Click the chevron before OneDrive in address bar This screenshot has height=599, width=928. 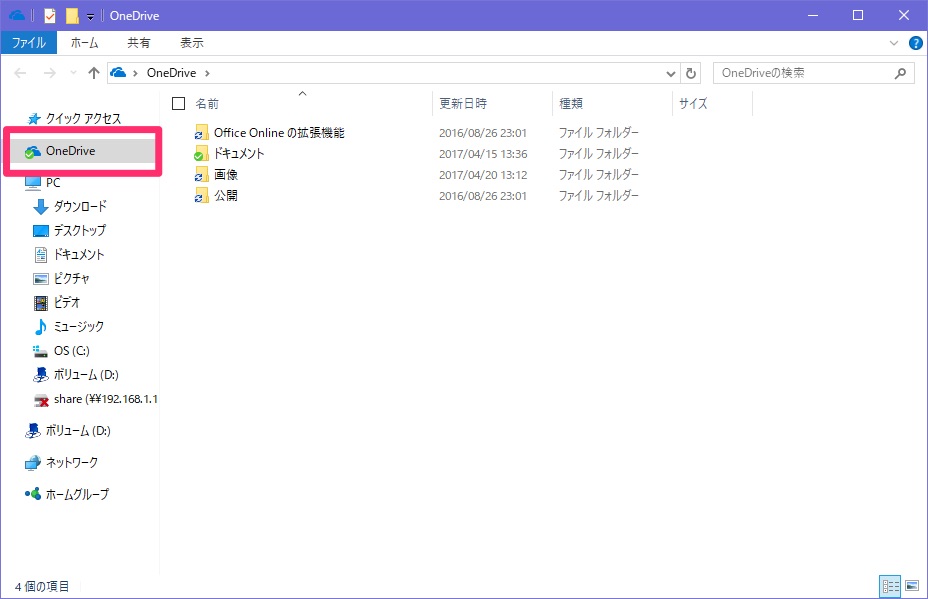pos(136,73)
